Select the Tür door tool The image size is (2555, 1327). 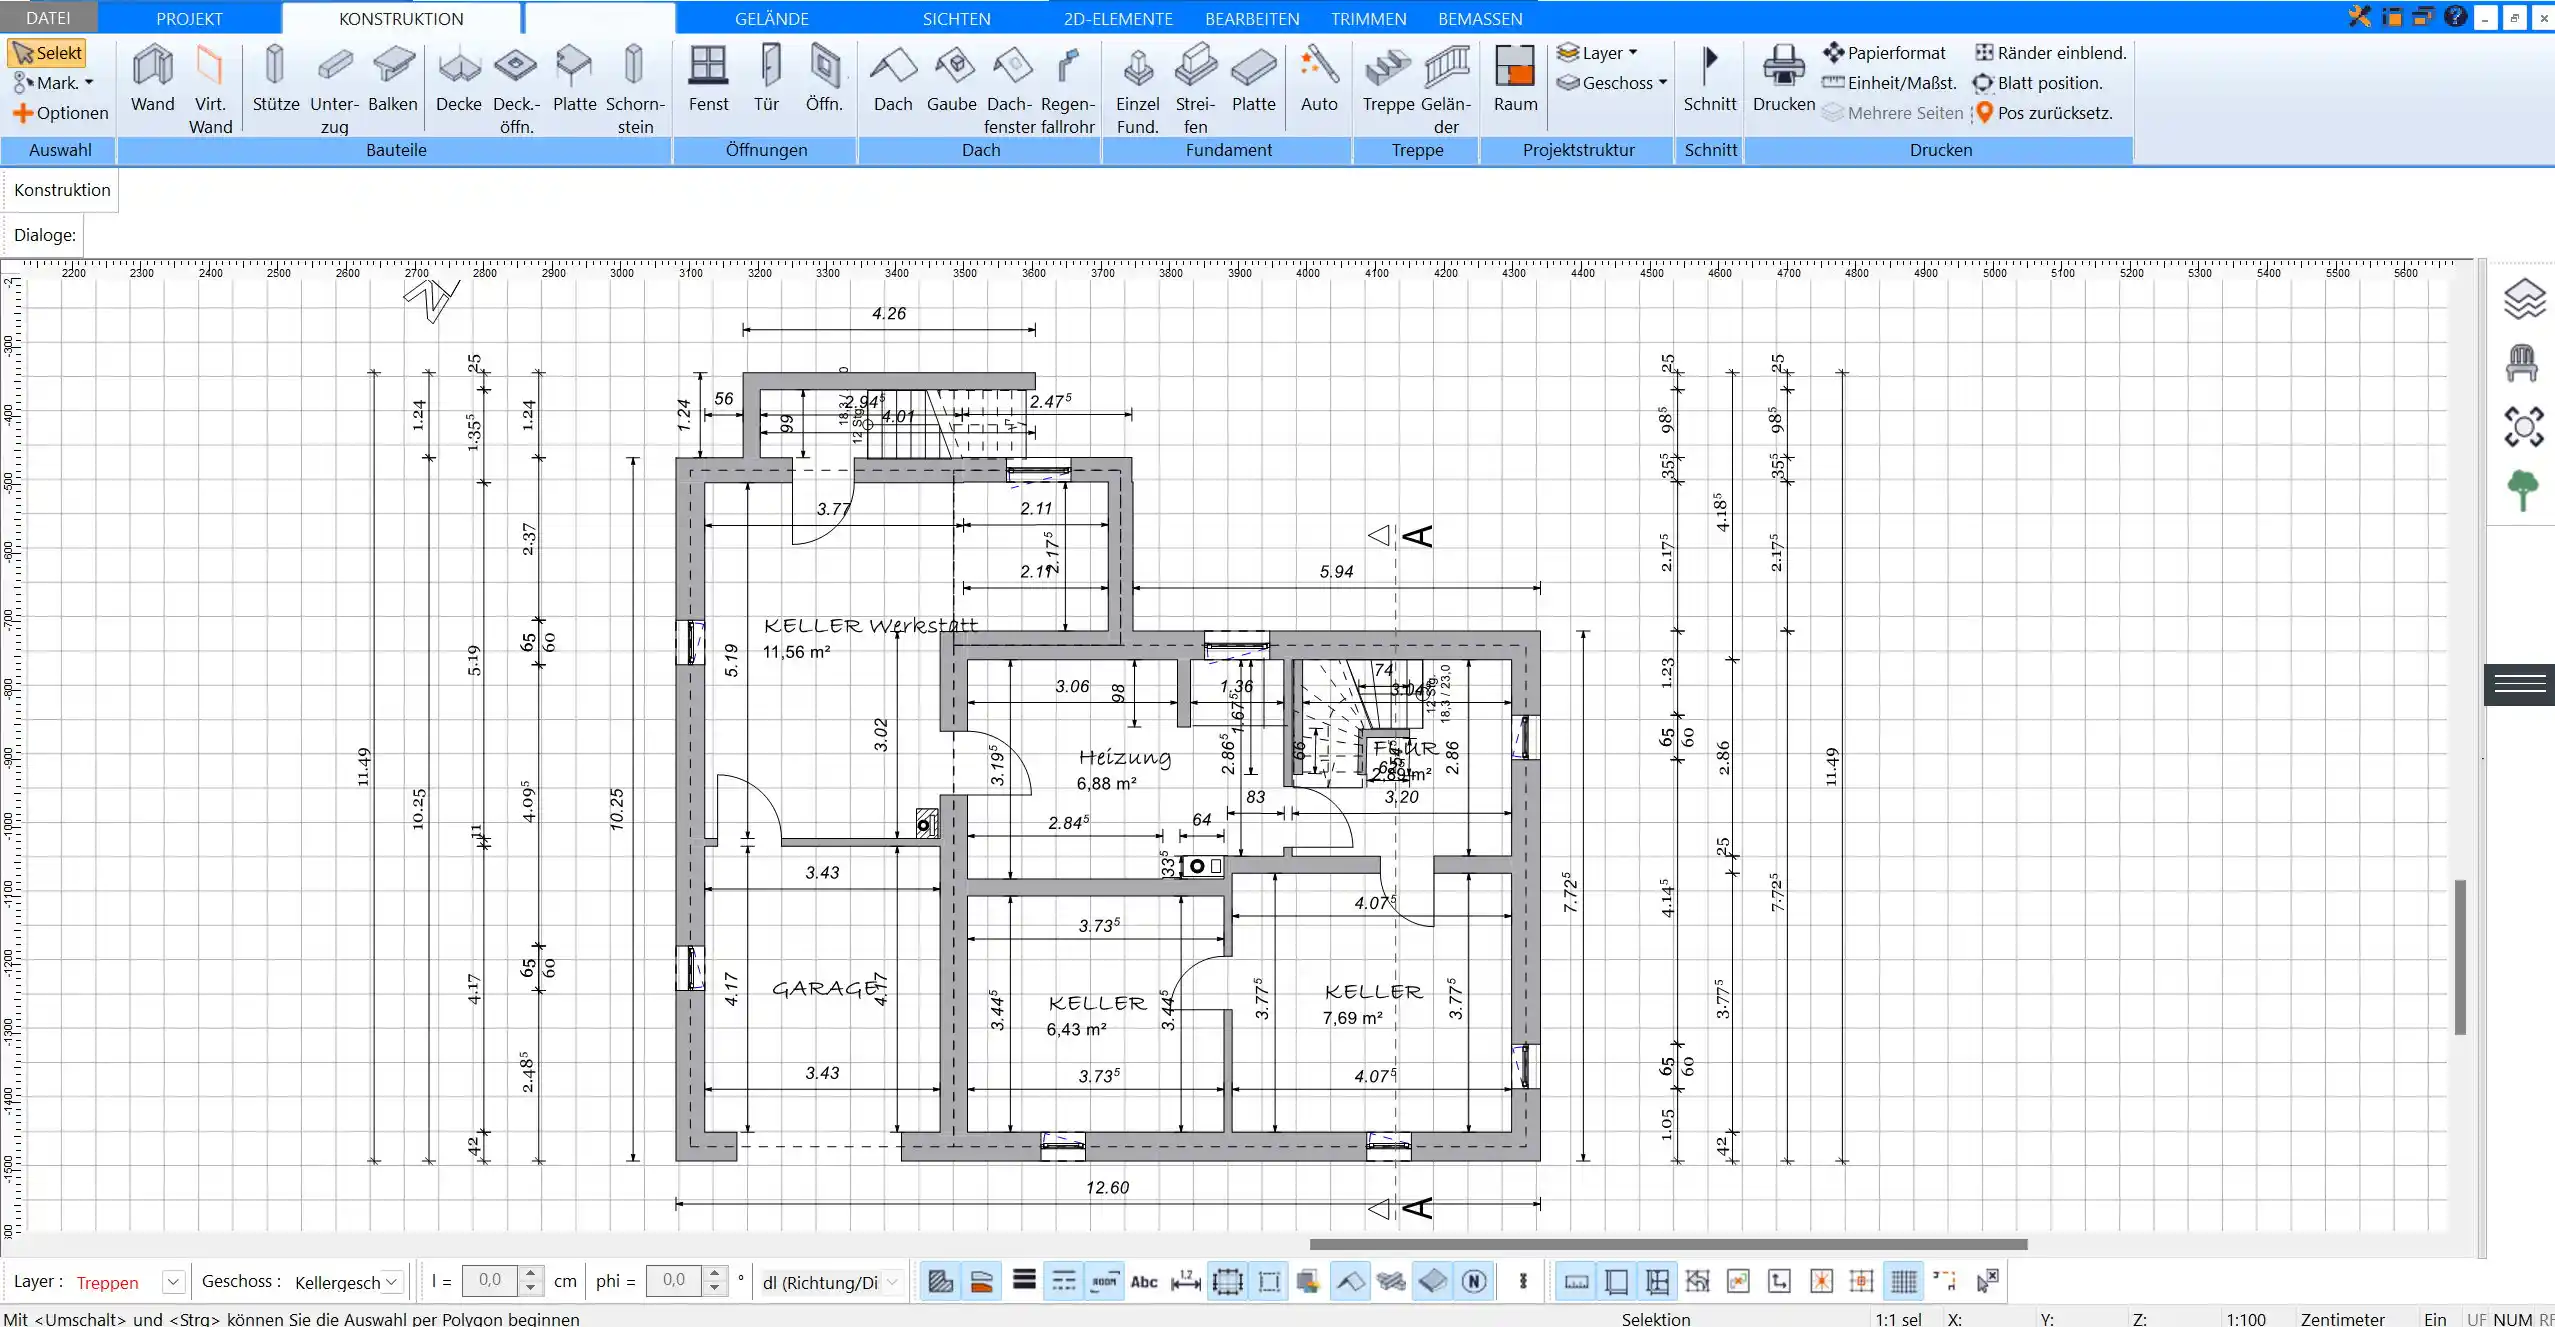tap(767, 79)
